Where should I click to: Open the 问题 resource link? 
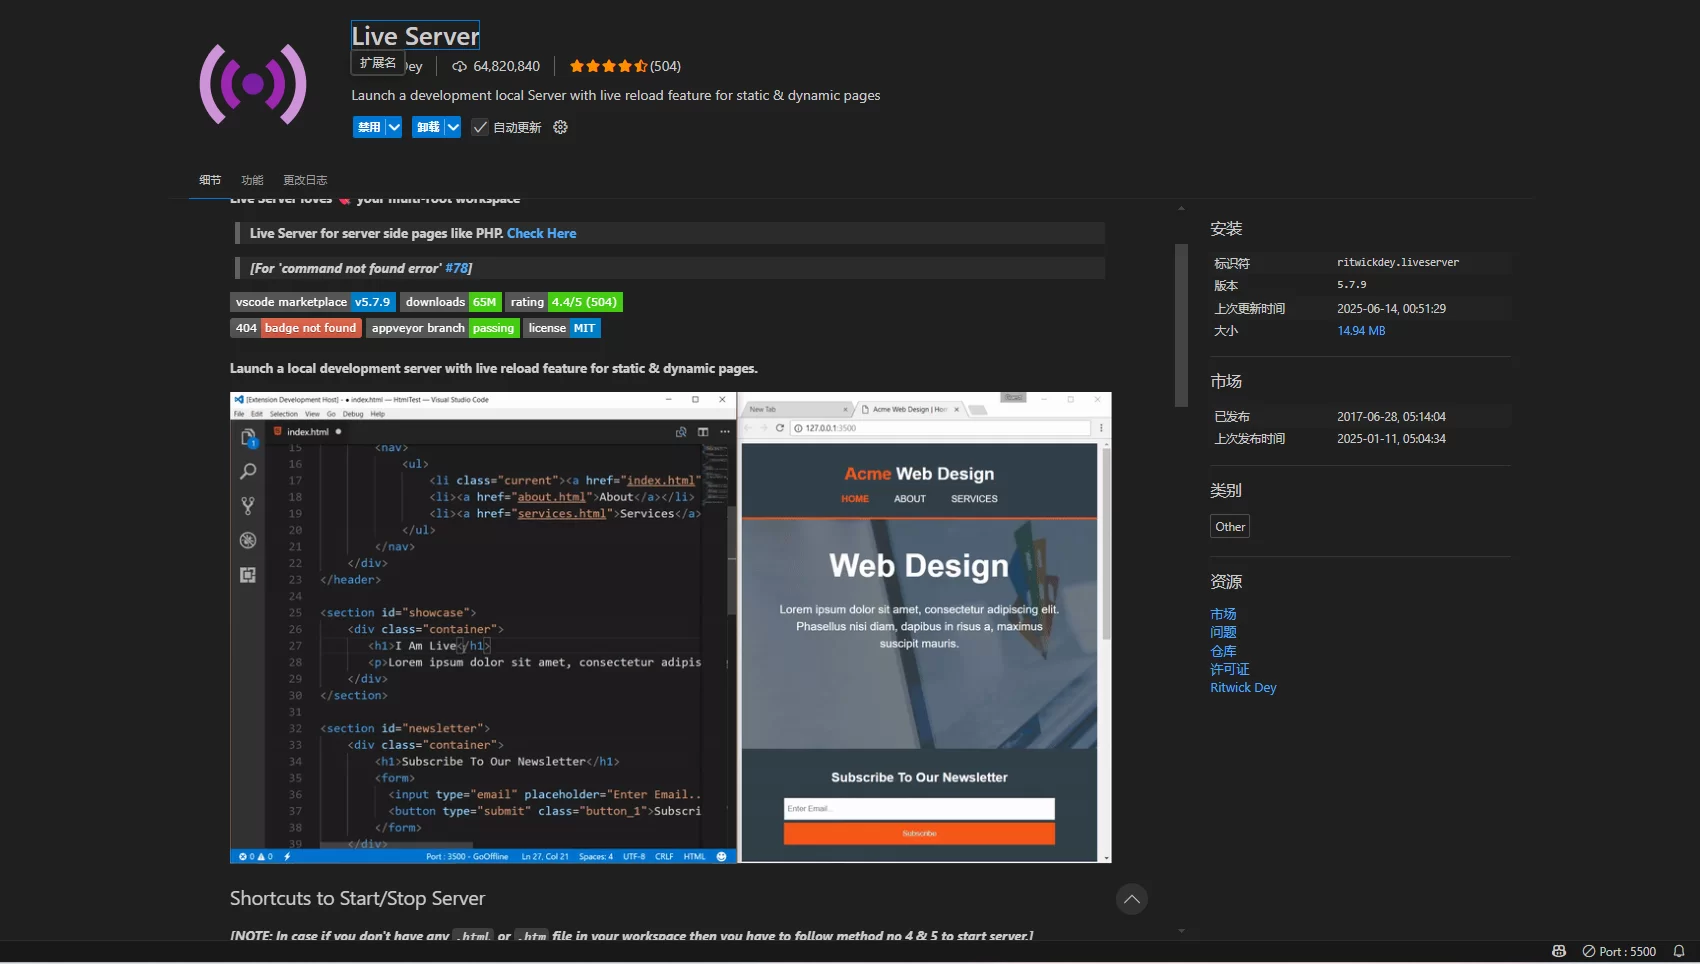click(1223, 632)
